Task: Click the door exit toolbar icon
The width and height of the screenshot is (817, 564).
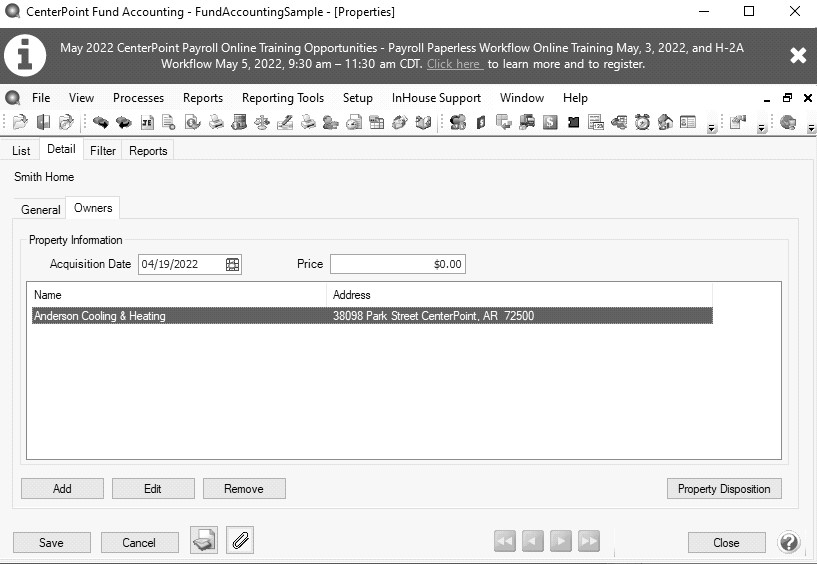Action: (43, 122)
